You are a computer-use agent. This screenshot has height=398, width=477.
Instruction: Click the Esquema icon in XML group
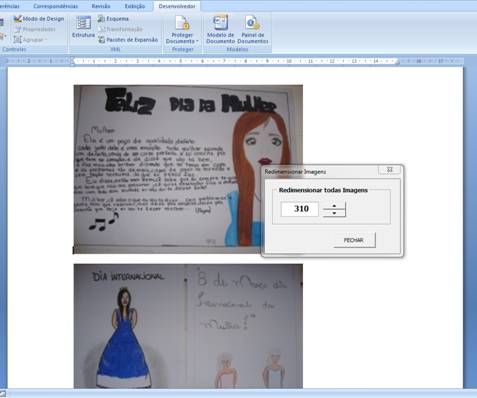(x=101, y=19)
